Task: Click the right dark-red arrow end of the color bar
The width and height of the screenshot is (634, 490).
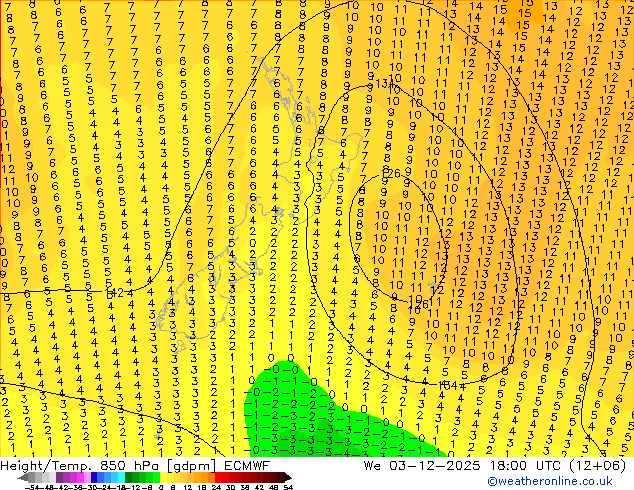Action: (x=288, y=477)
